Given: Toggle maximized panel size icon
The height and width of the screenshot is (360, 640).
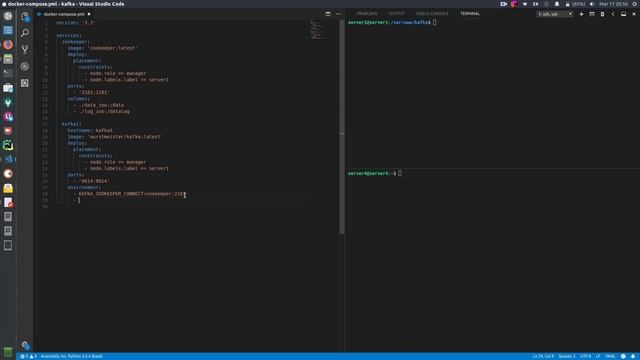Looking at the screenshot, I should [623, 14].
